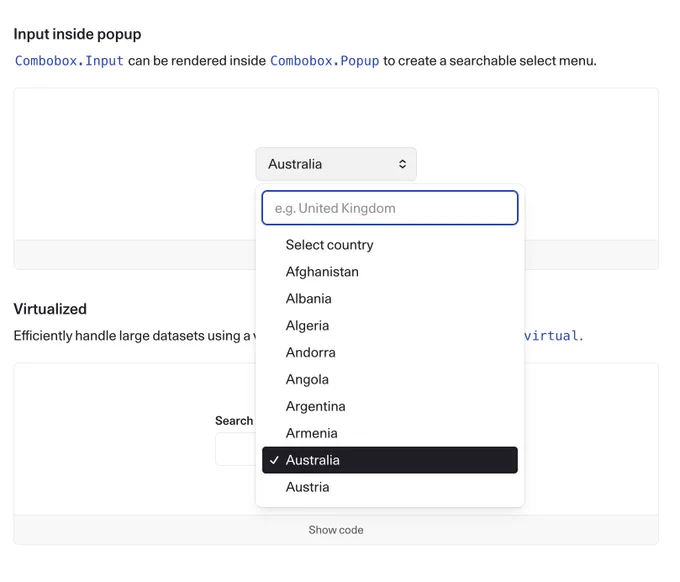Choose Andorra in the country popup
680x582 pixels.
tap(390, 353)
